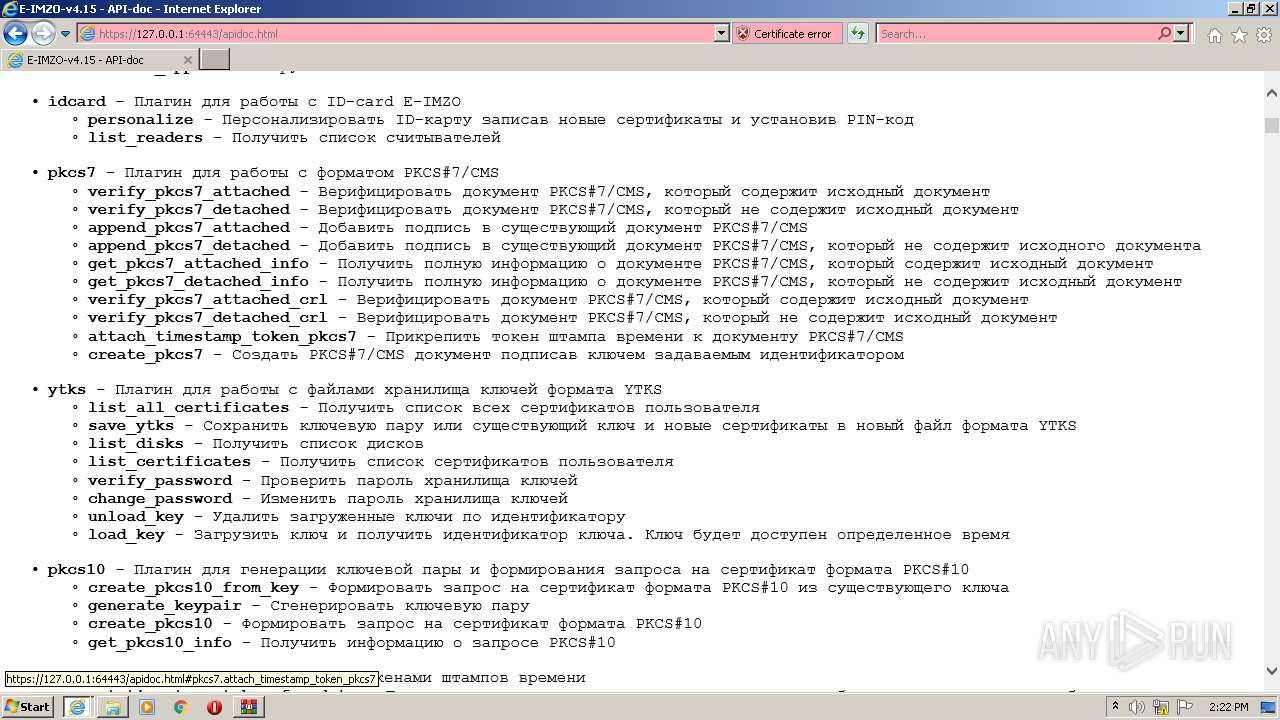Open verify_pkcs7_attached_crl link
This screenshot has height=720, width=1280.
(207, 299)
